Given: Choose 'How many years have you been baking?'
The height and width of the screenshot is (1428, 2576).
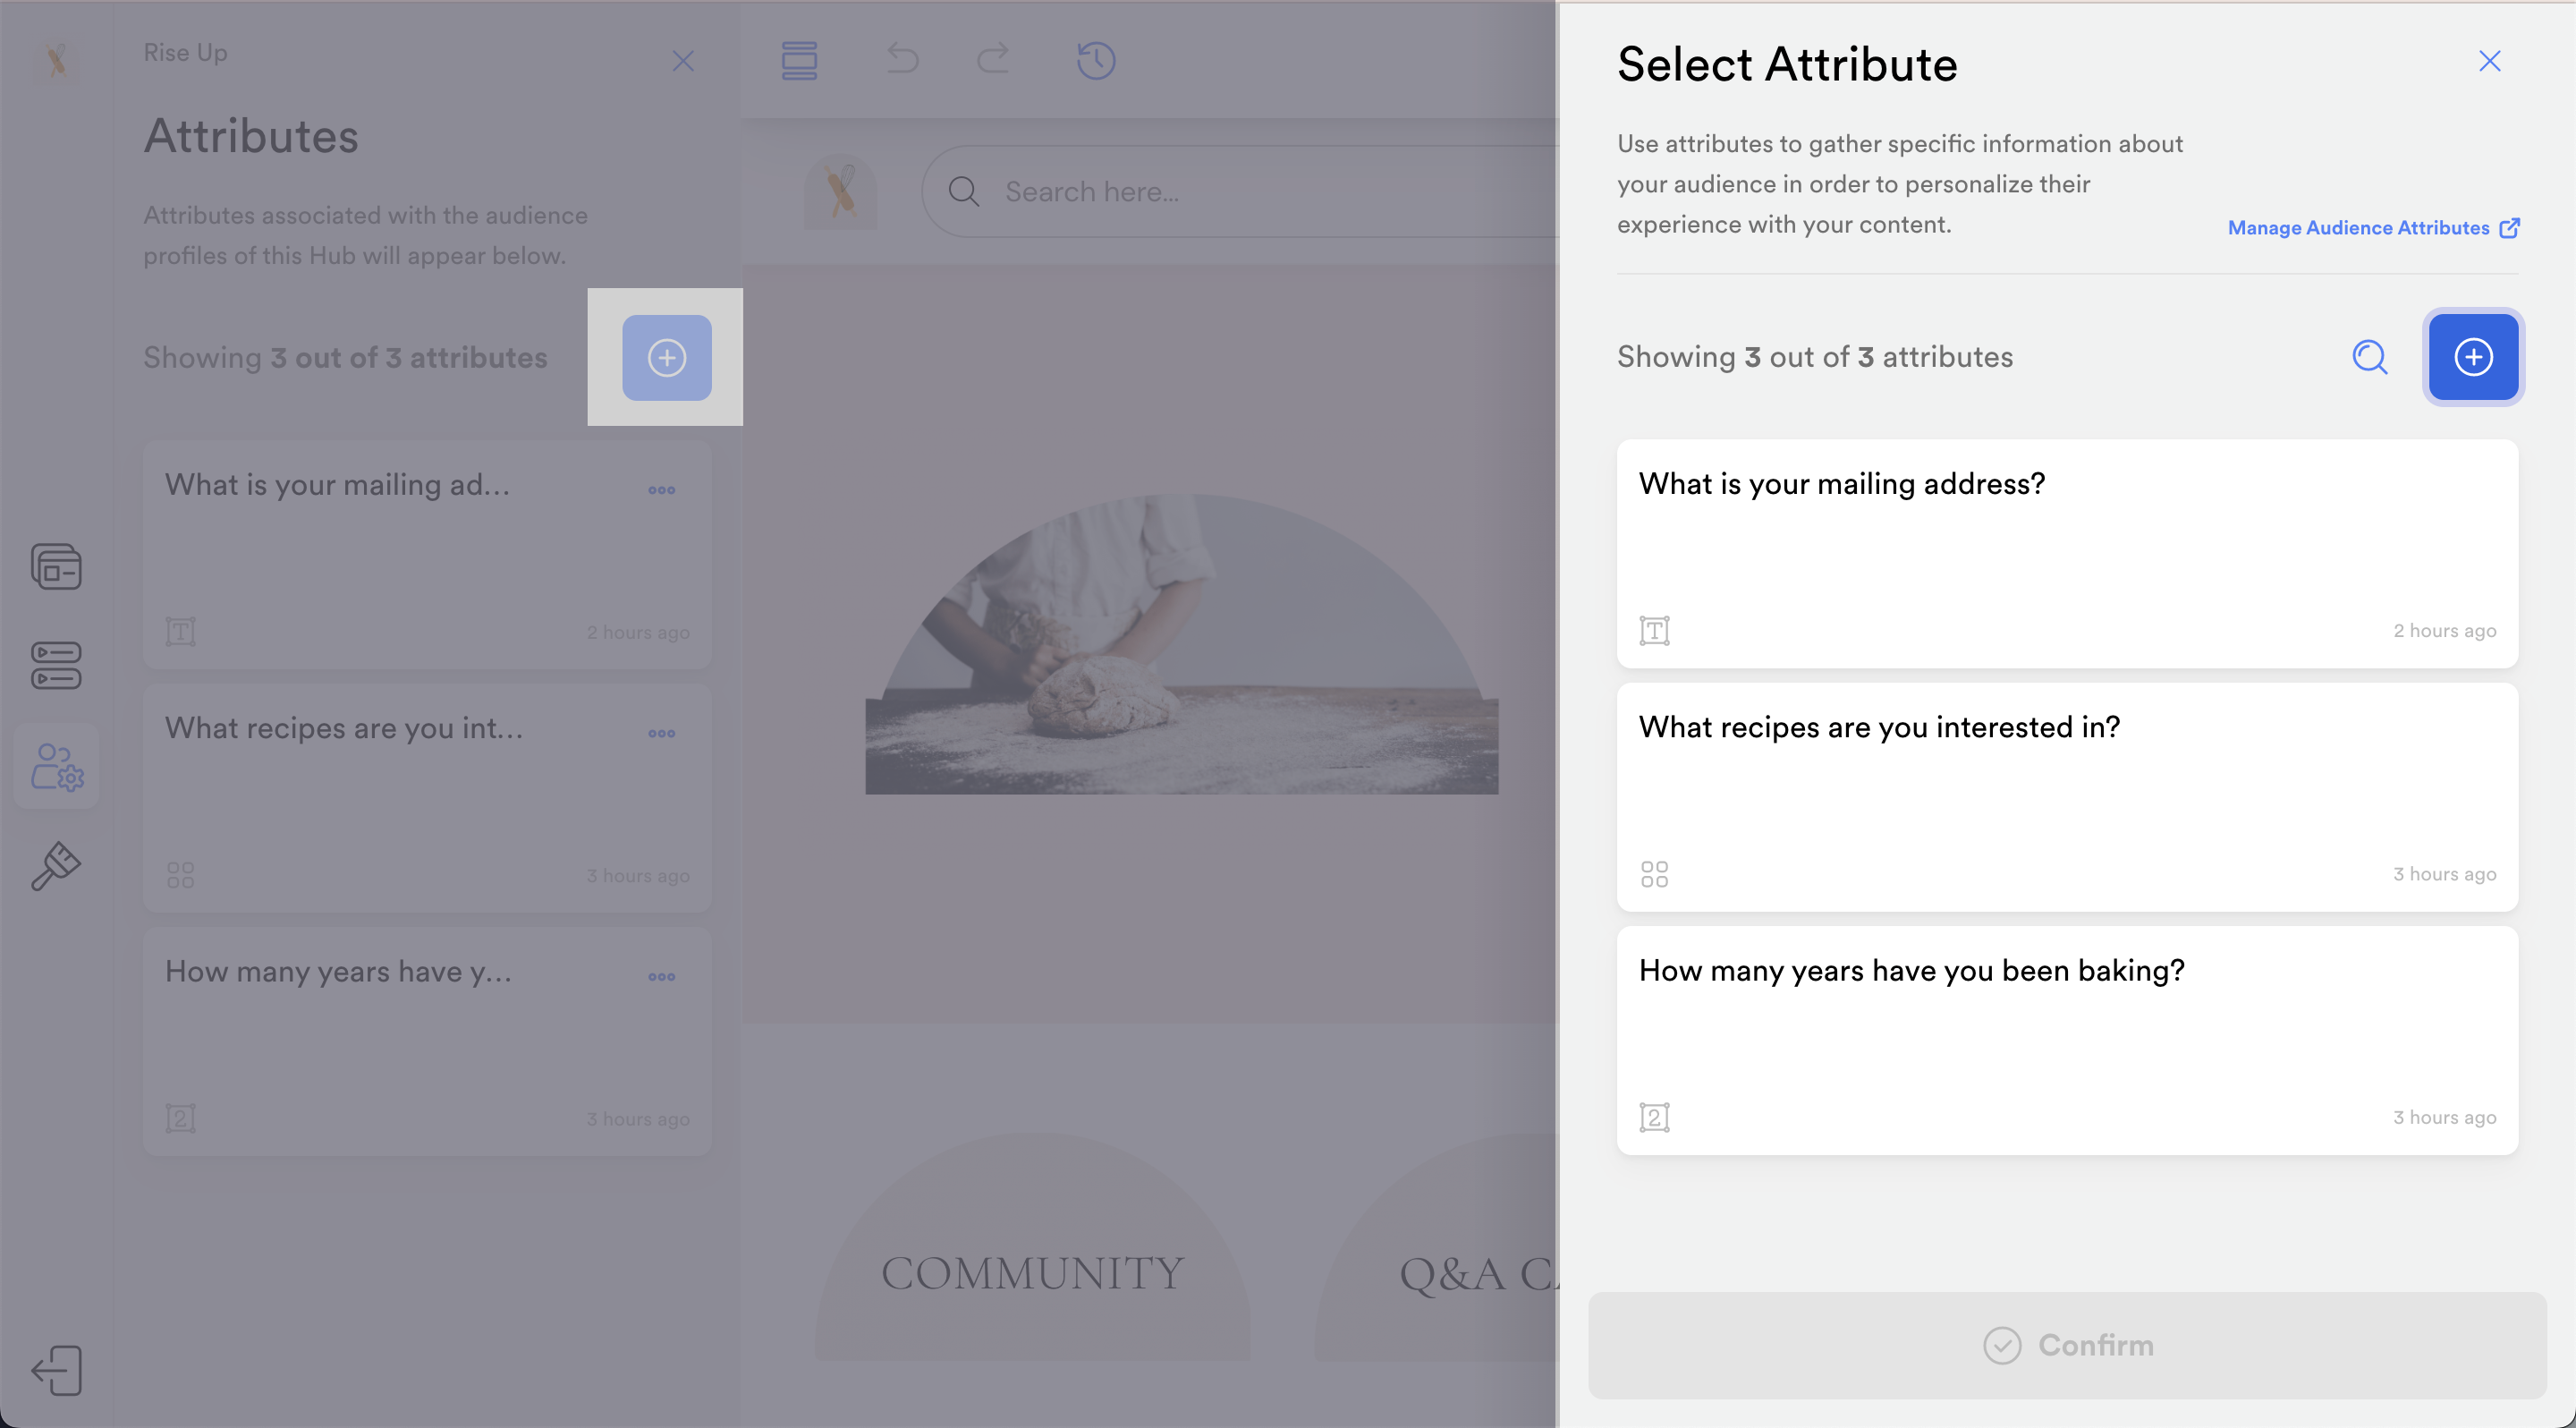Looking at the screenshot, I should pyautogui.click(x=2067, y=1040).
